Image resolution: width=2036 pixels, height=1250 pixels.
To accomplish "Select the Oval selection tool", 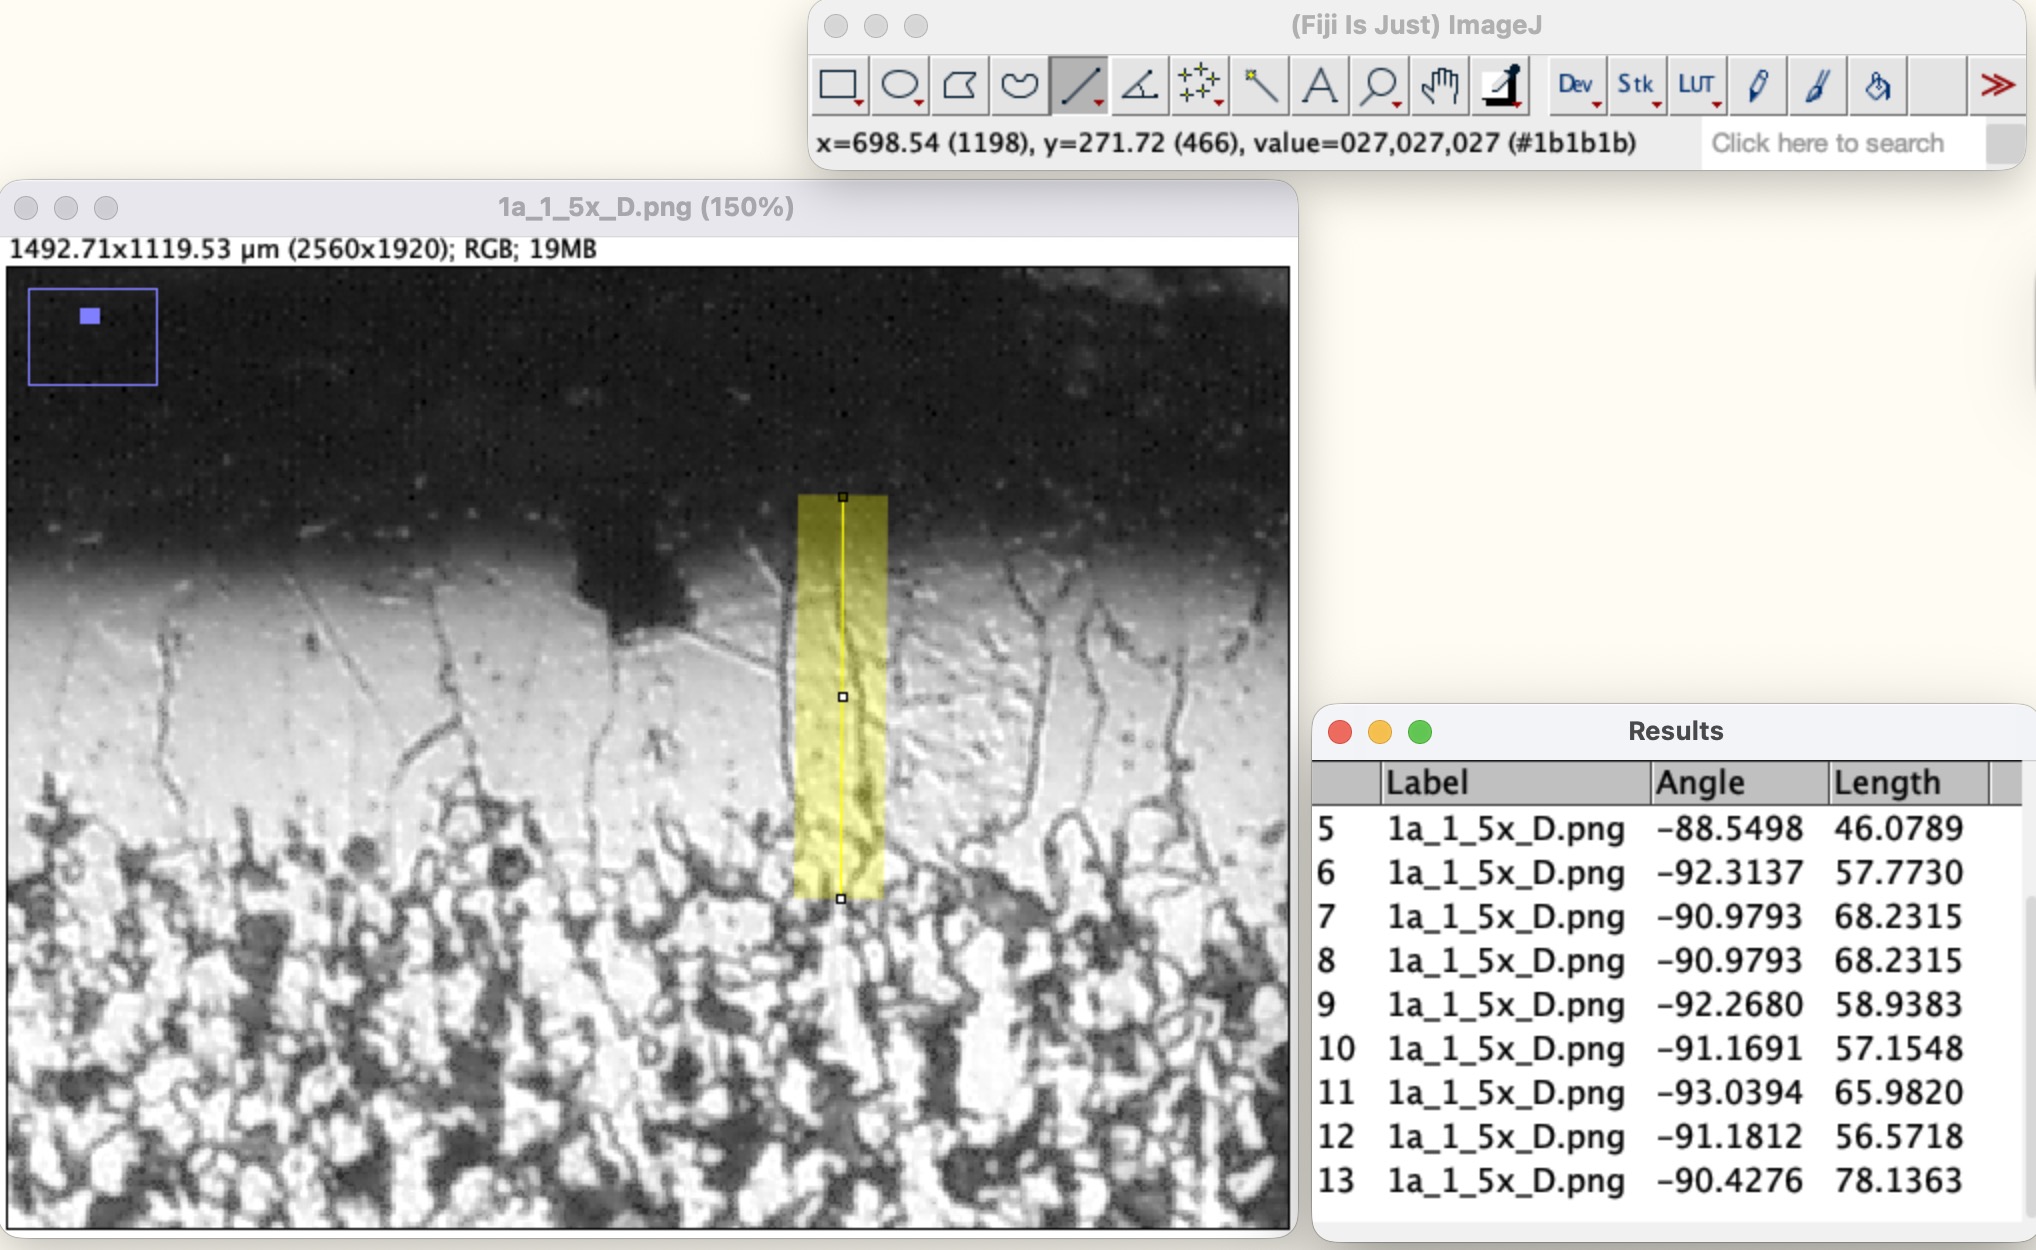I will coord(899,86).
